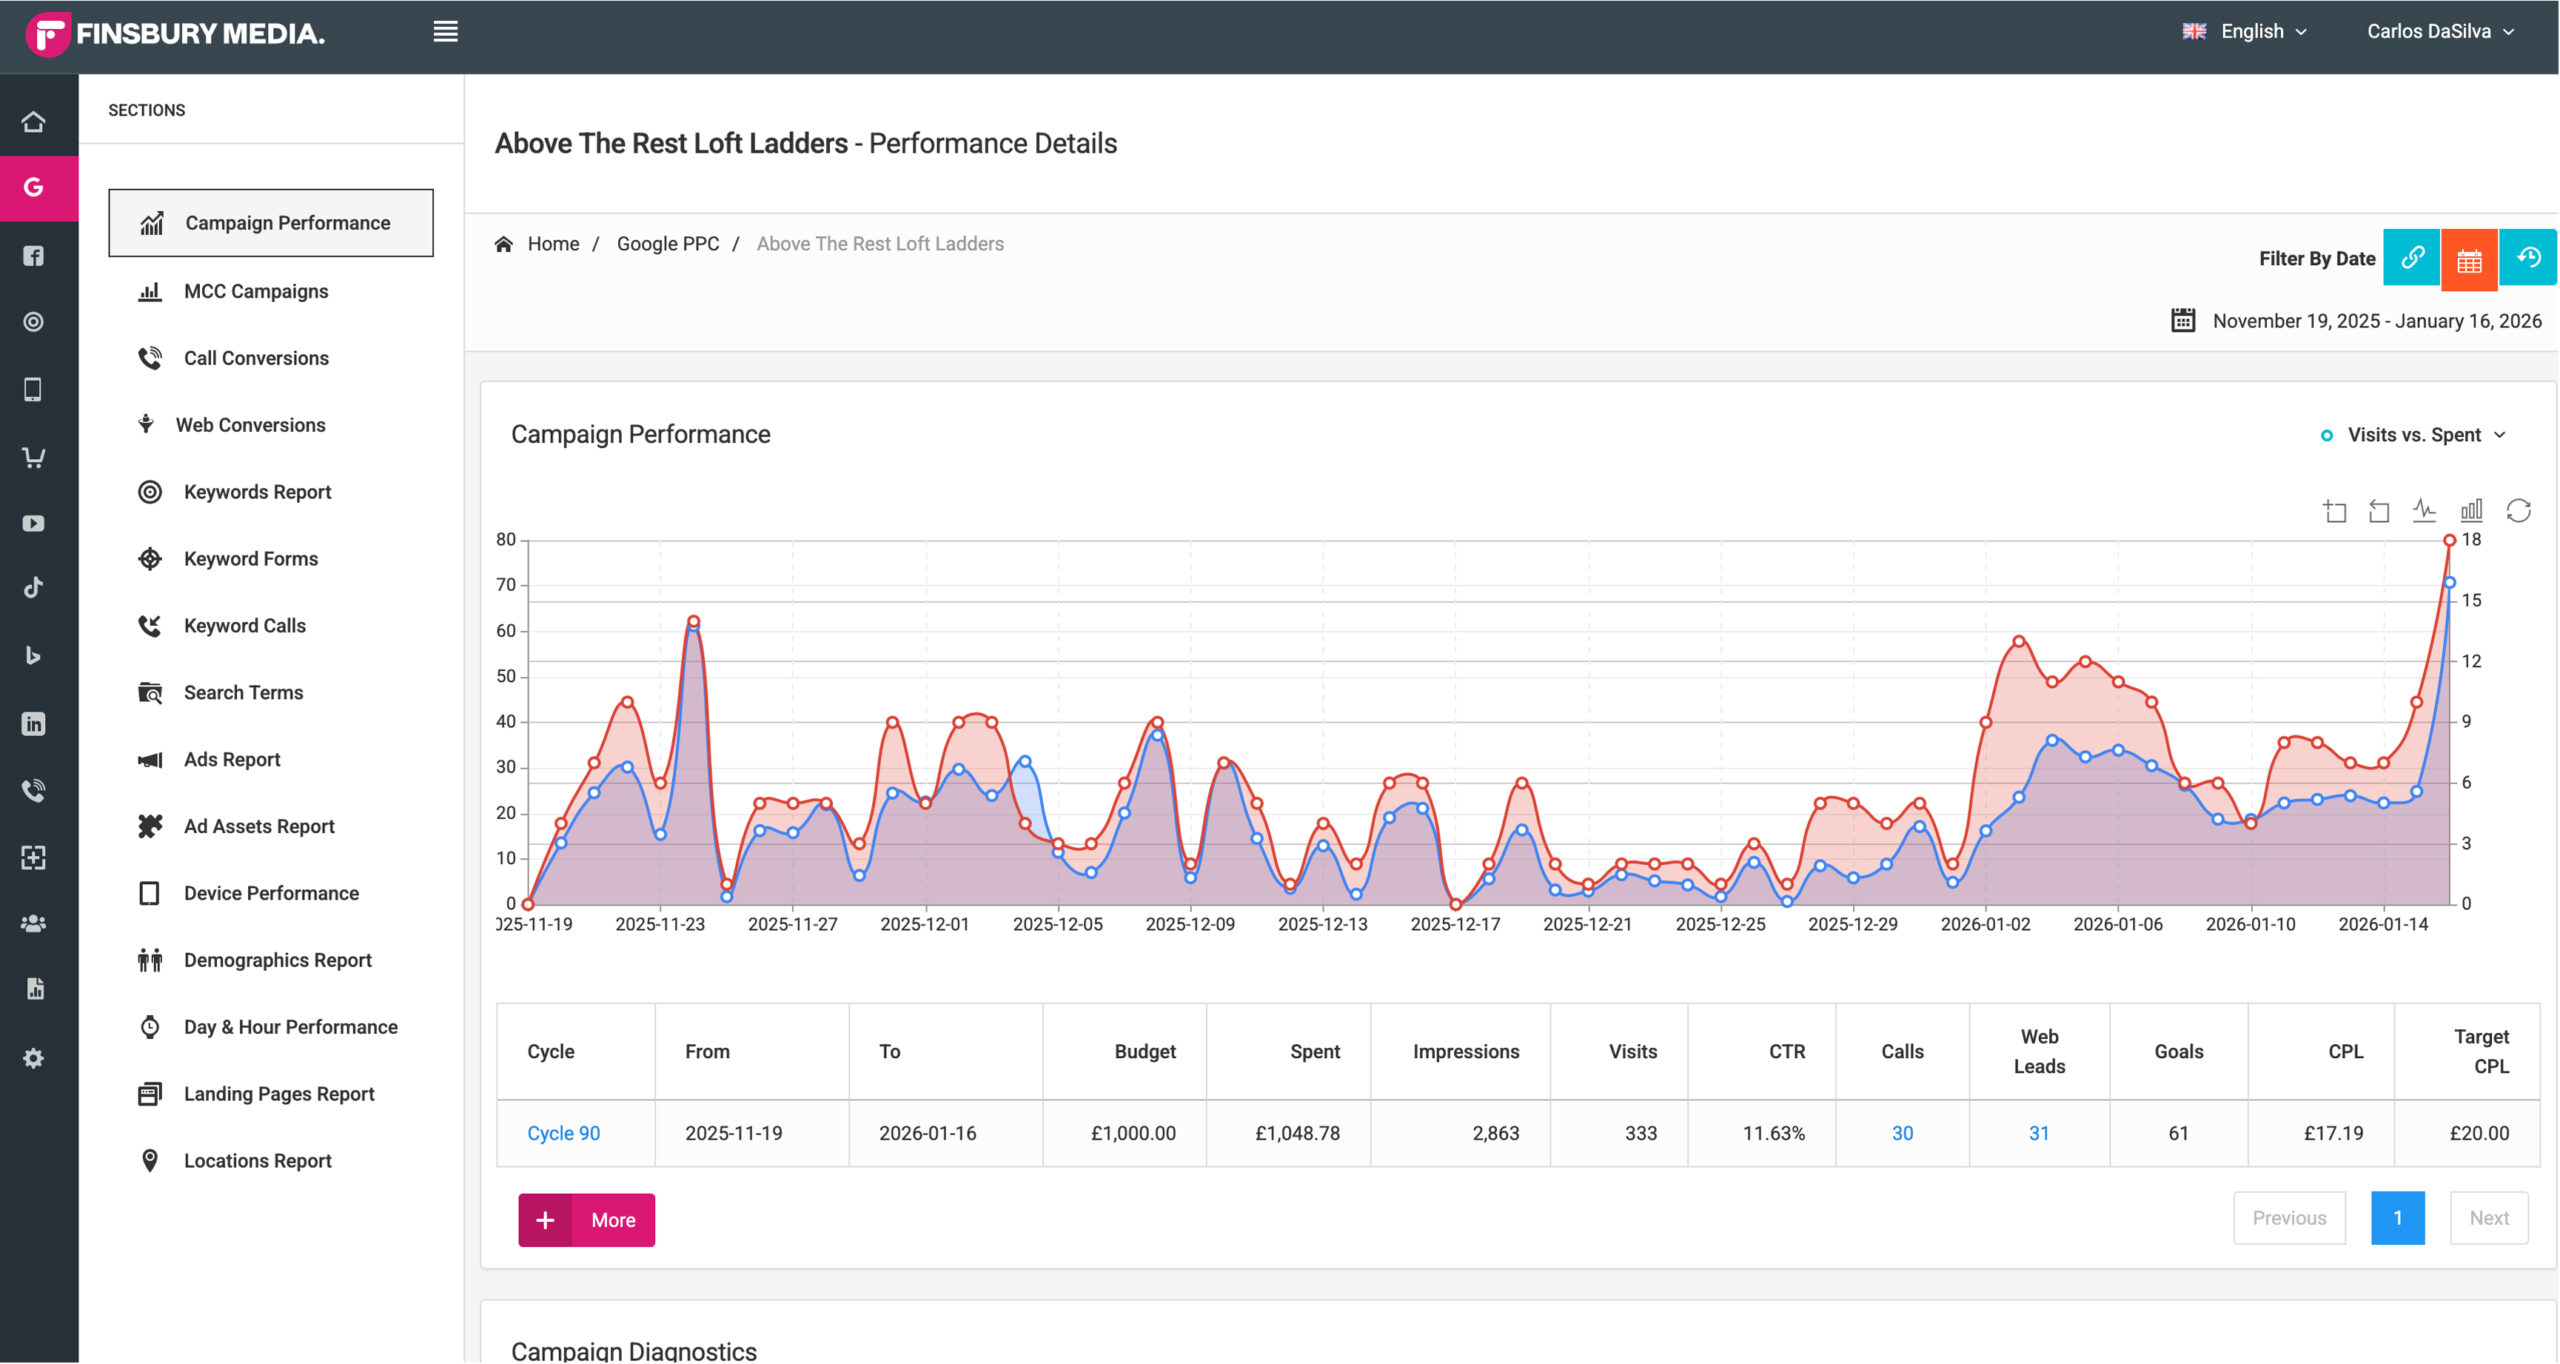Viewport: 2560px width, 1364px height.
Task: Click the chart restore refresh icon
Action: coord(2518,511)
